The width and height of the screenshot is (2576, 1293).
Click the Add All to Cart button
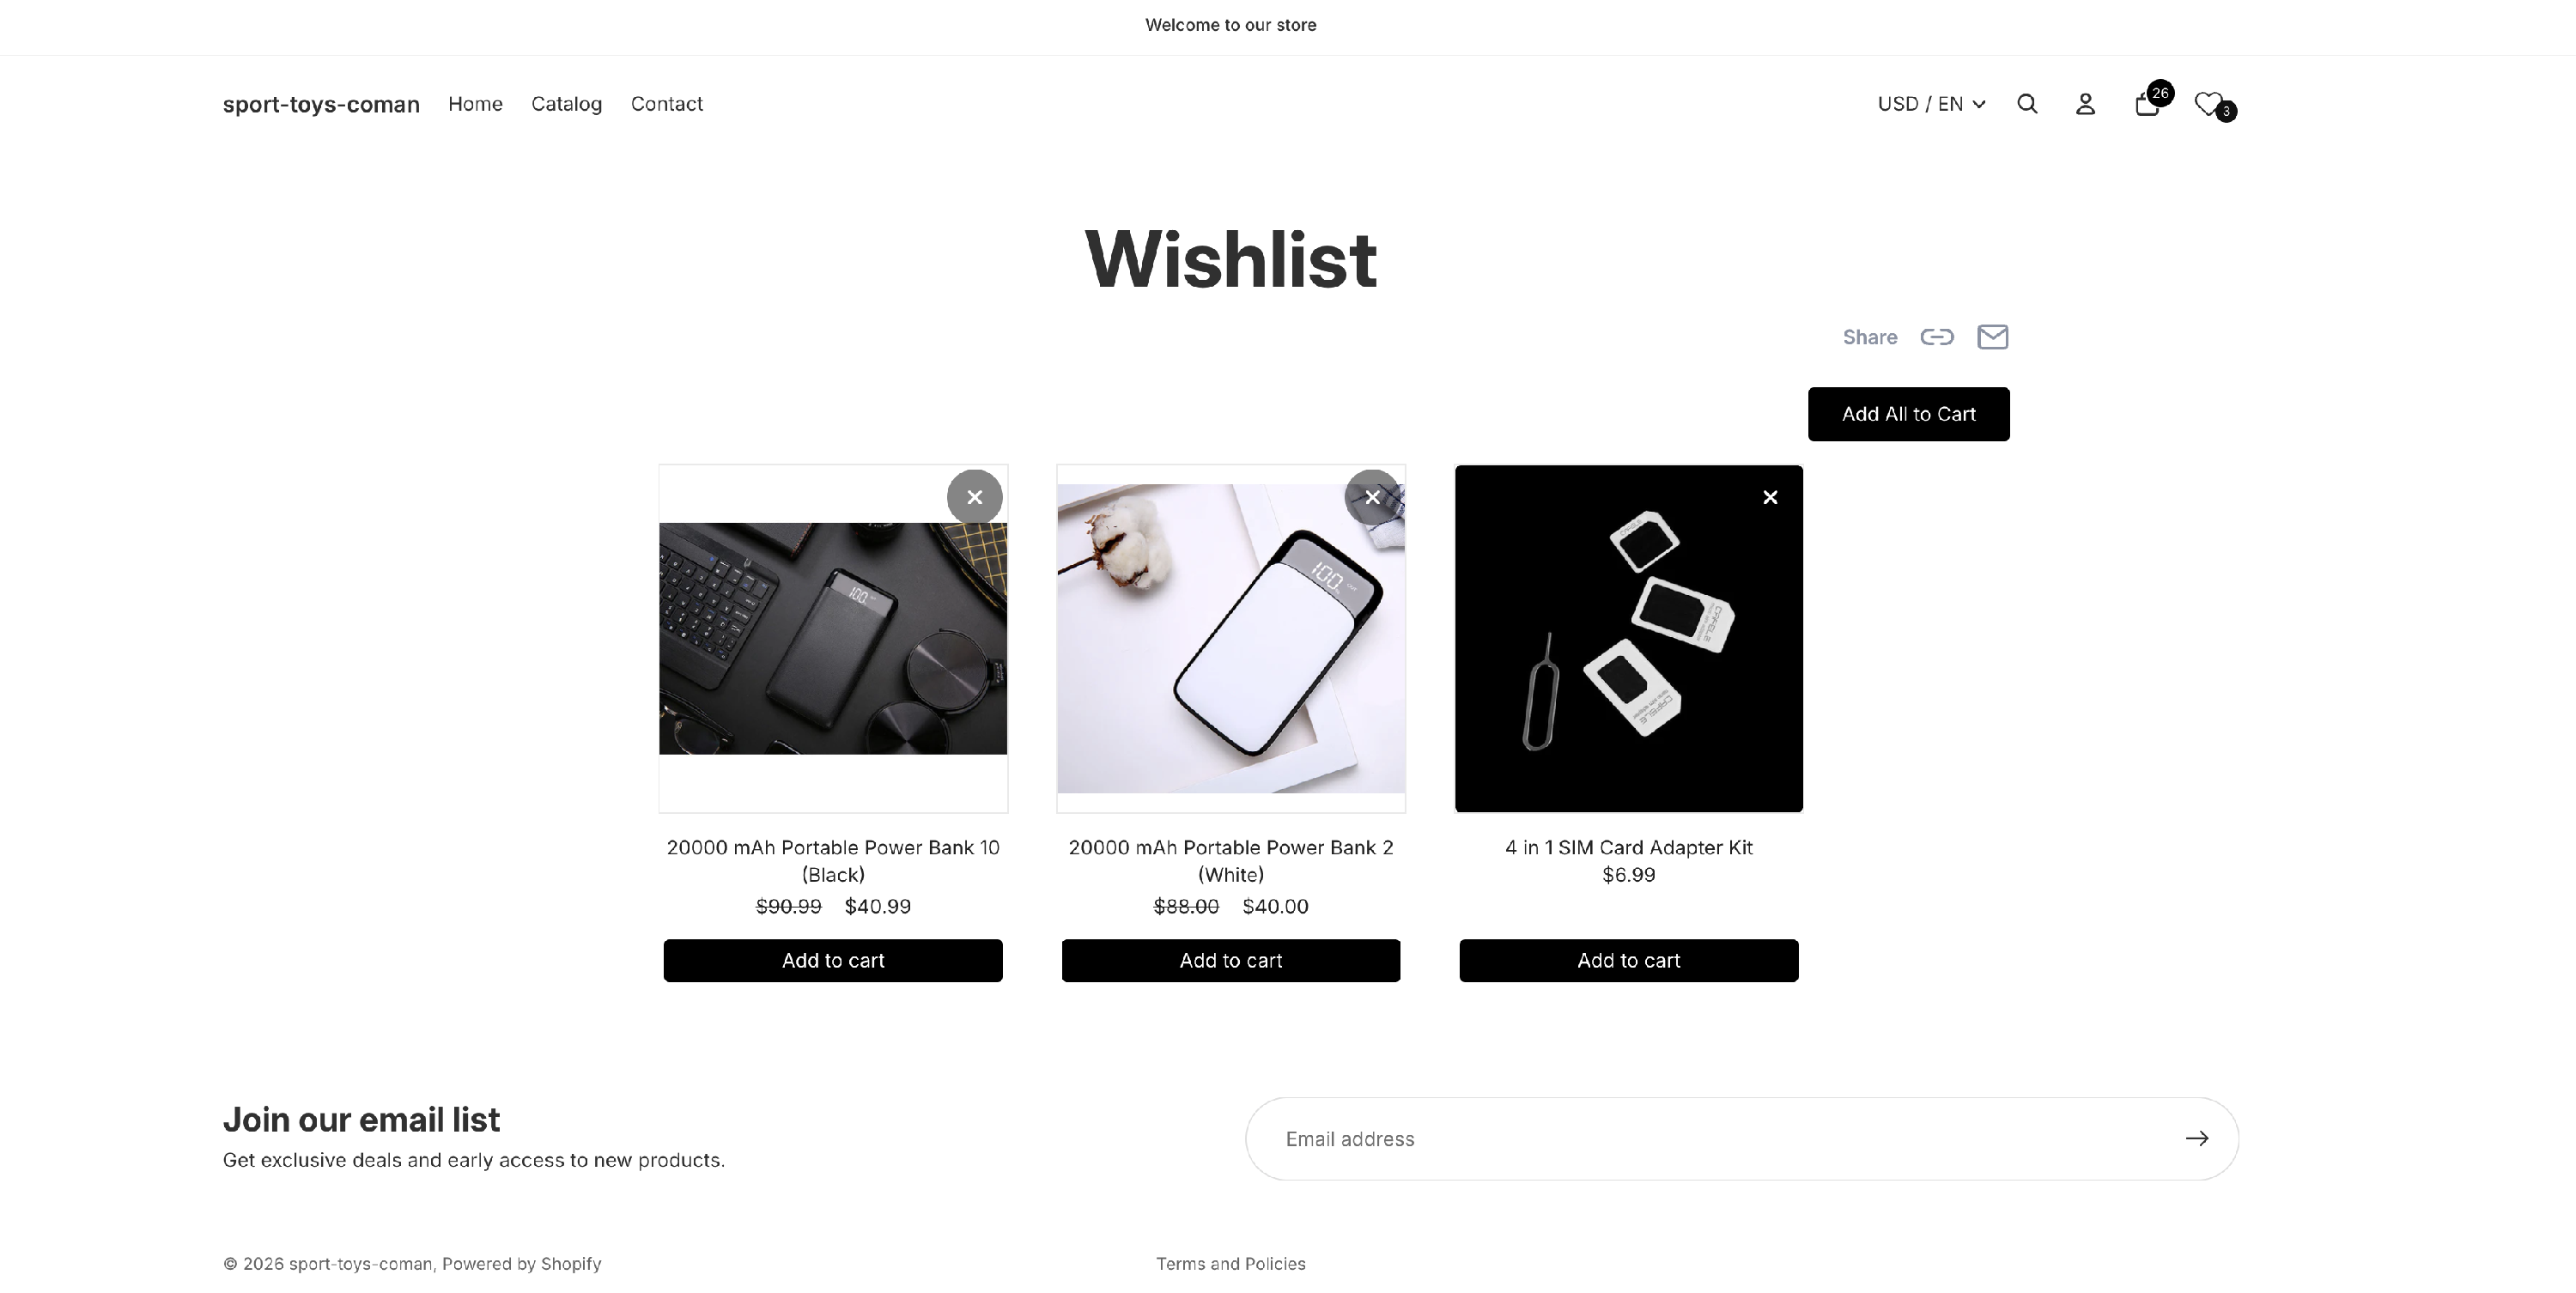(x=1908, y=414)
